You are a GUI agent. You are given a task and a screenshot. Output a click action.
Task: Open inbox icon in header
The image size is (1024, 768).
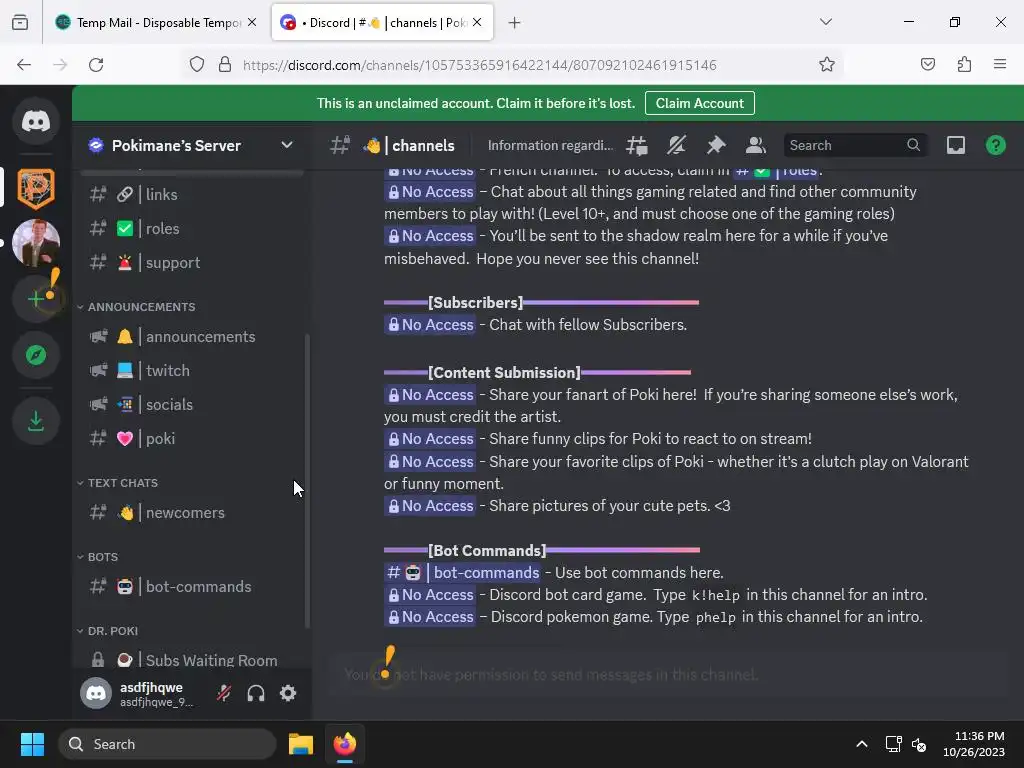[956, 146]
